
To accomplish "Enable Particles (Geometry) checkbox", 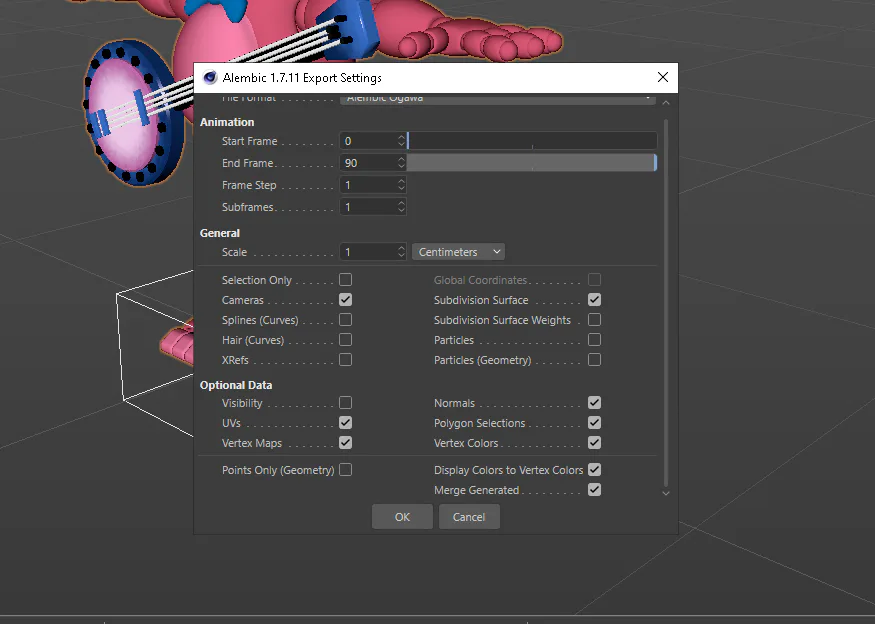I will pos(594,360).
